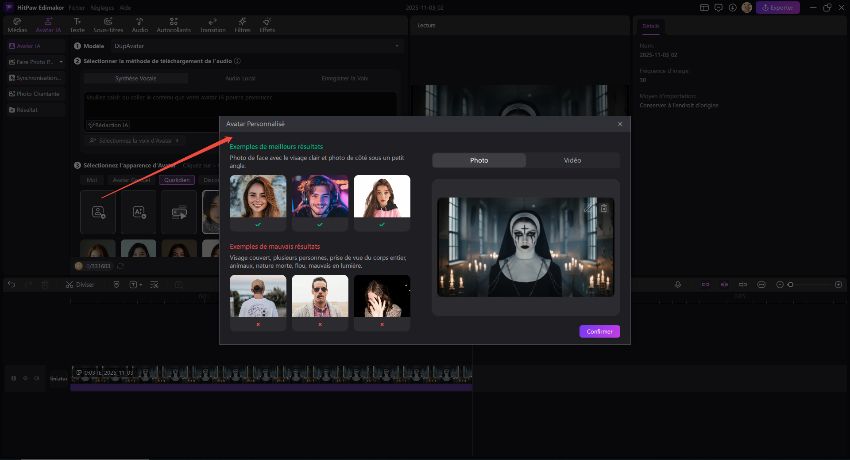
Task: Click the upload custom avatar photo icon
Action: point(98,212)
